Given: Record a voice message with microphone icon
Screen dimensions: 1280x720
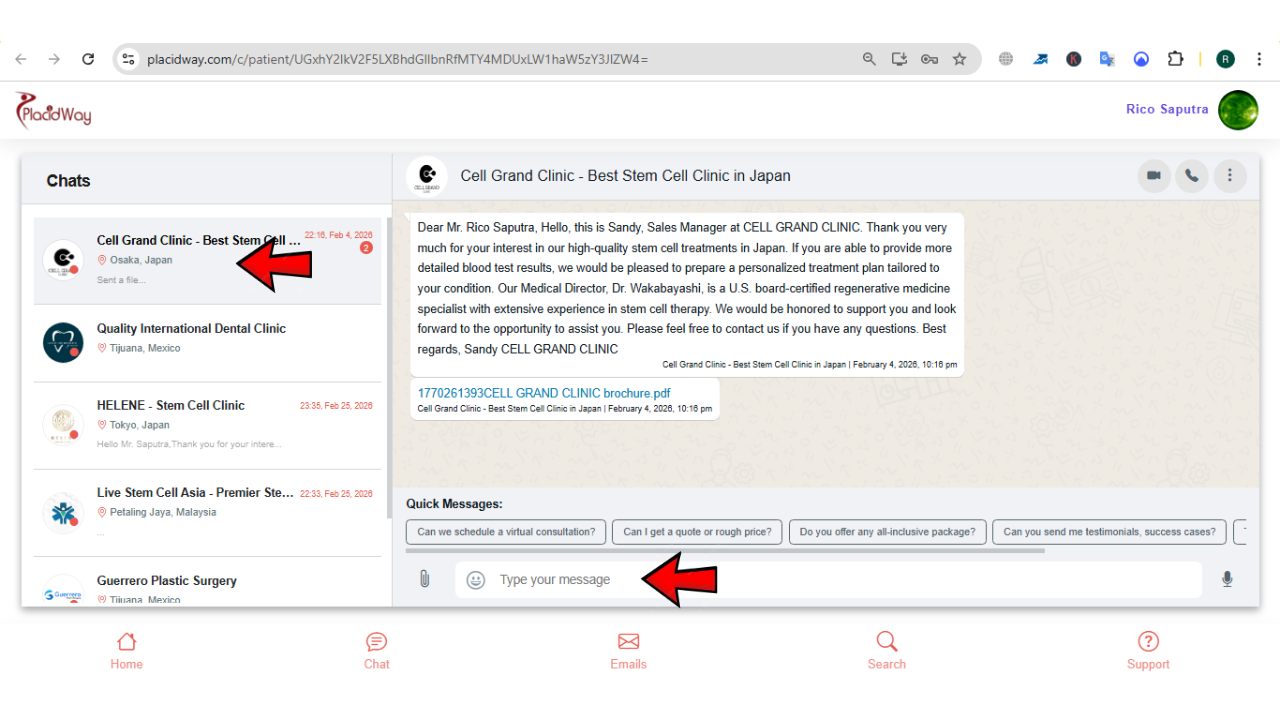Looking at the screenshot, I should 1227,579.
